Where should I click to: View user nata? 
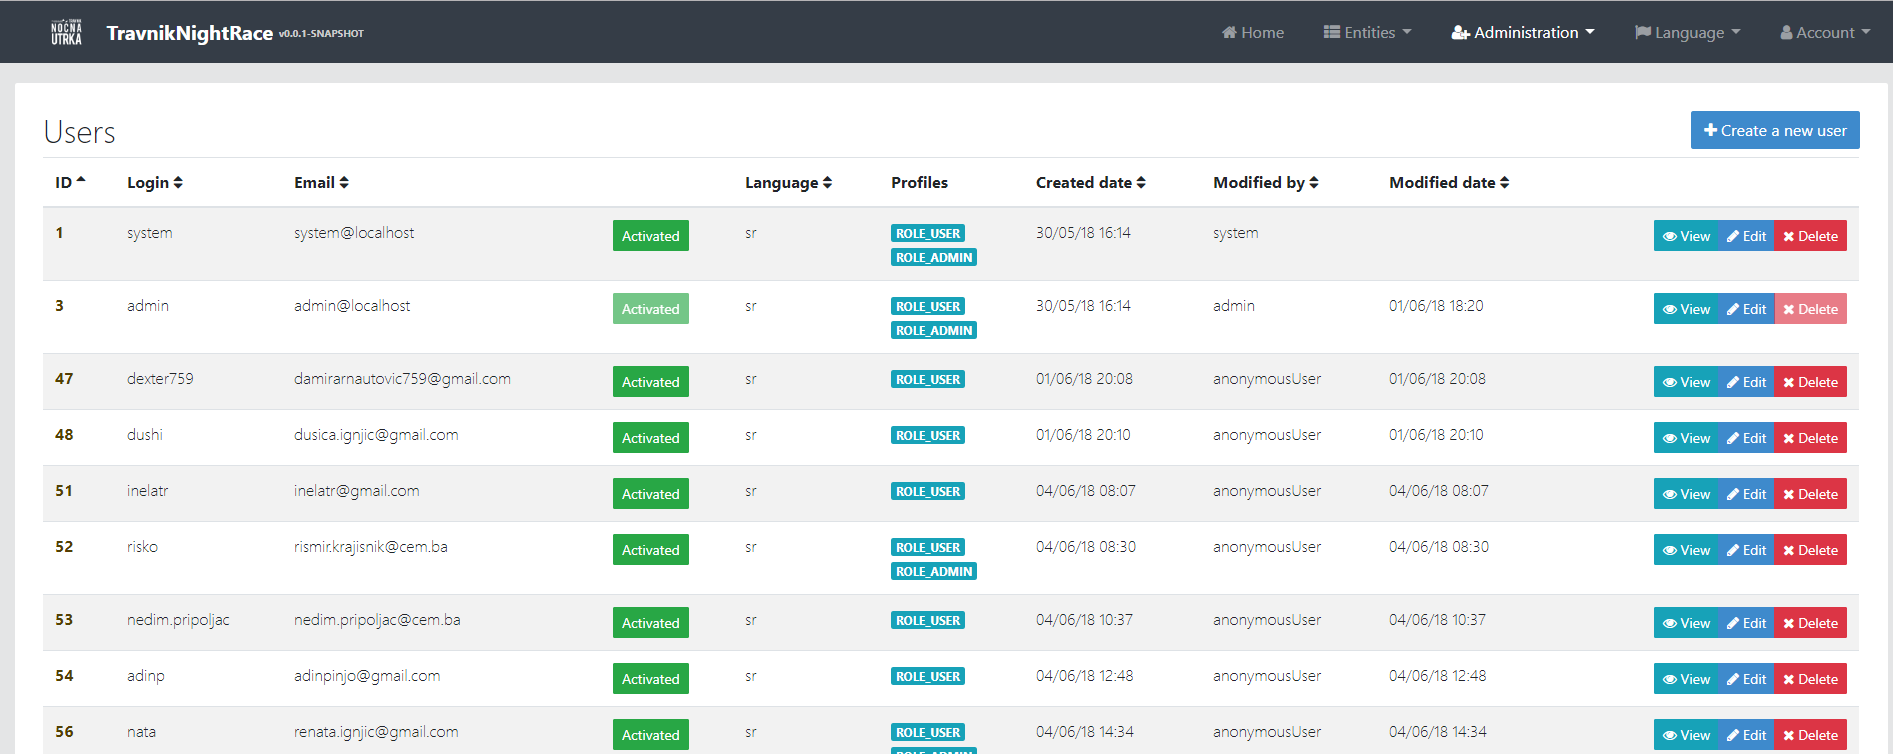pyautogui.click(x=1686, y=735)
